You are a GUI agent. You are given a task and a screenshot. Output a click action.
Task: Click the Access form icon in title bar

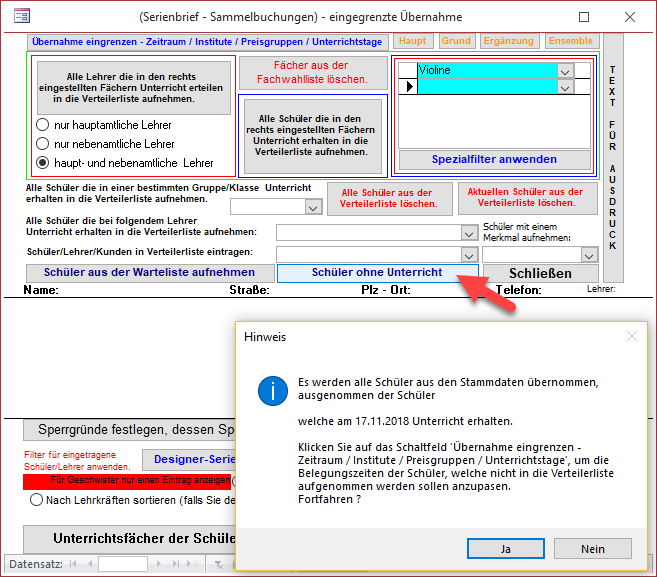21,16
